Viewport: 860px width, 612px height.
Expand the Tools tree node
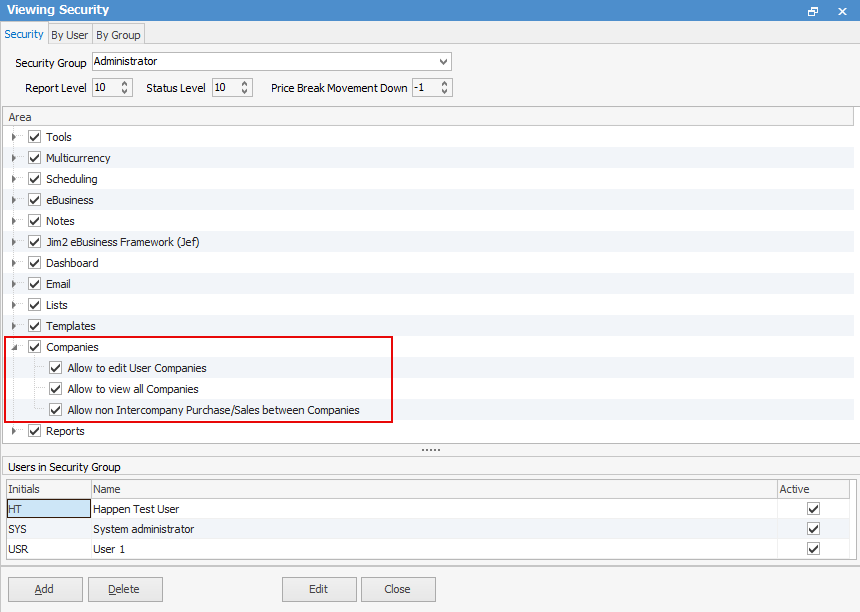tap(14, 137)
